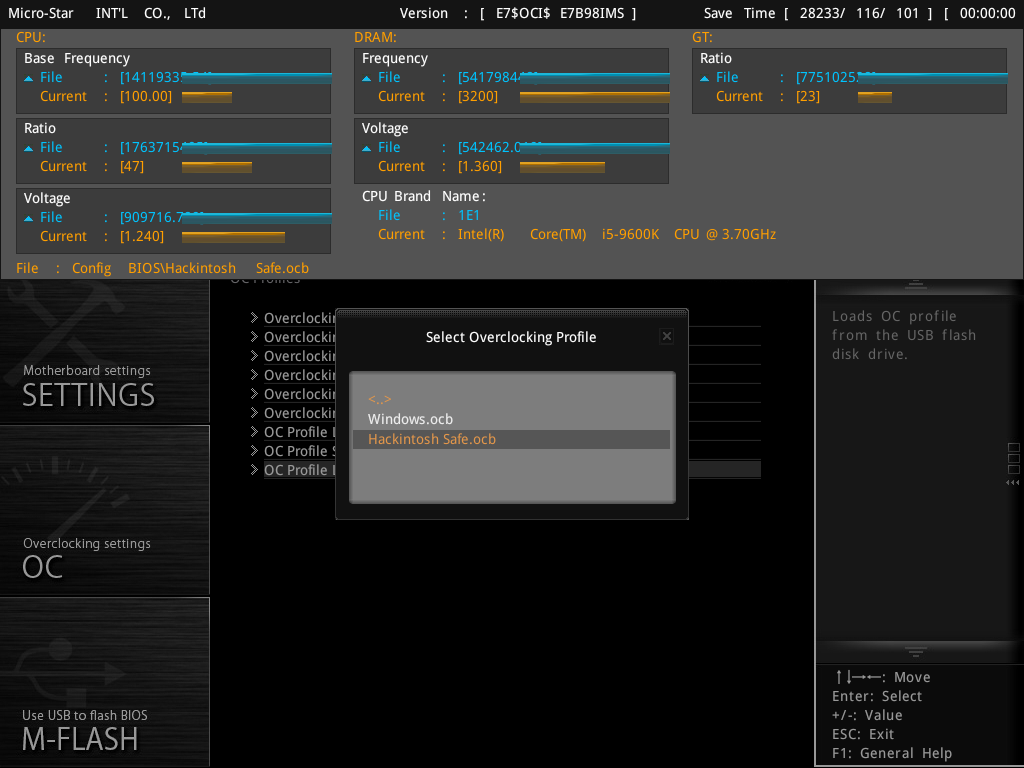Click the +/-: Value hint
The height and width of the screenshot is (768, 1024).
click(867, 715)
